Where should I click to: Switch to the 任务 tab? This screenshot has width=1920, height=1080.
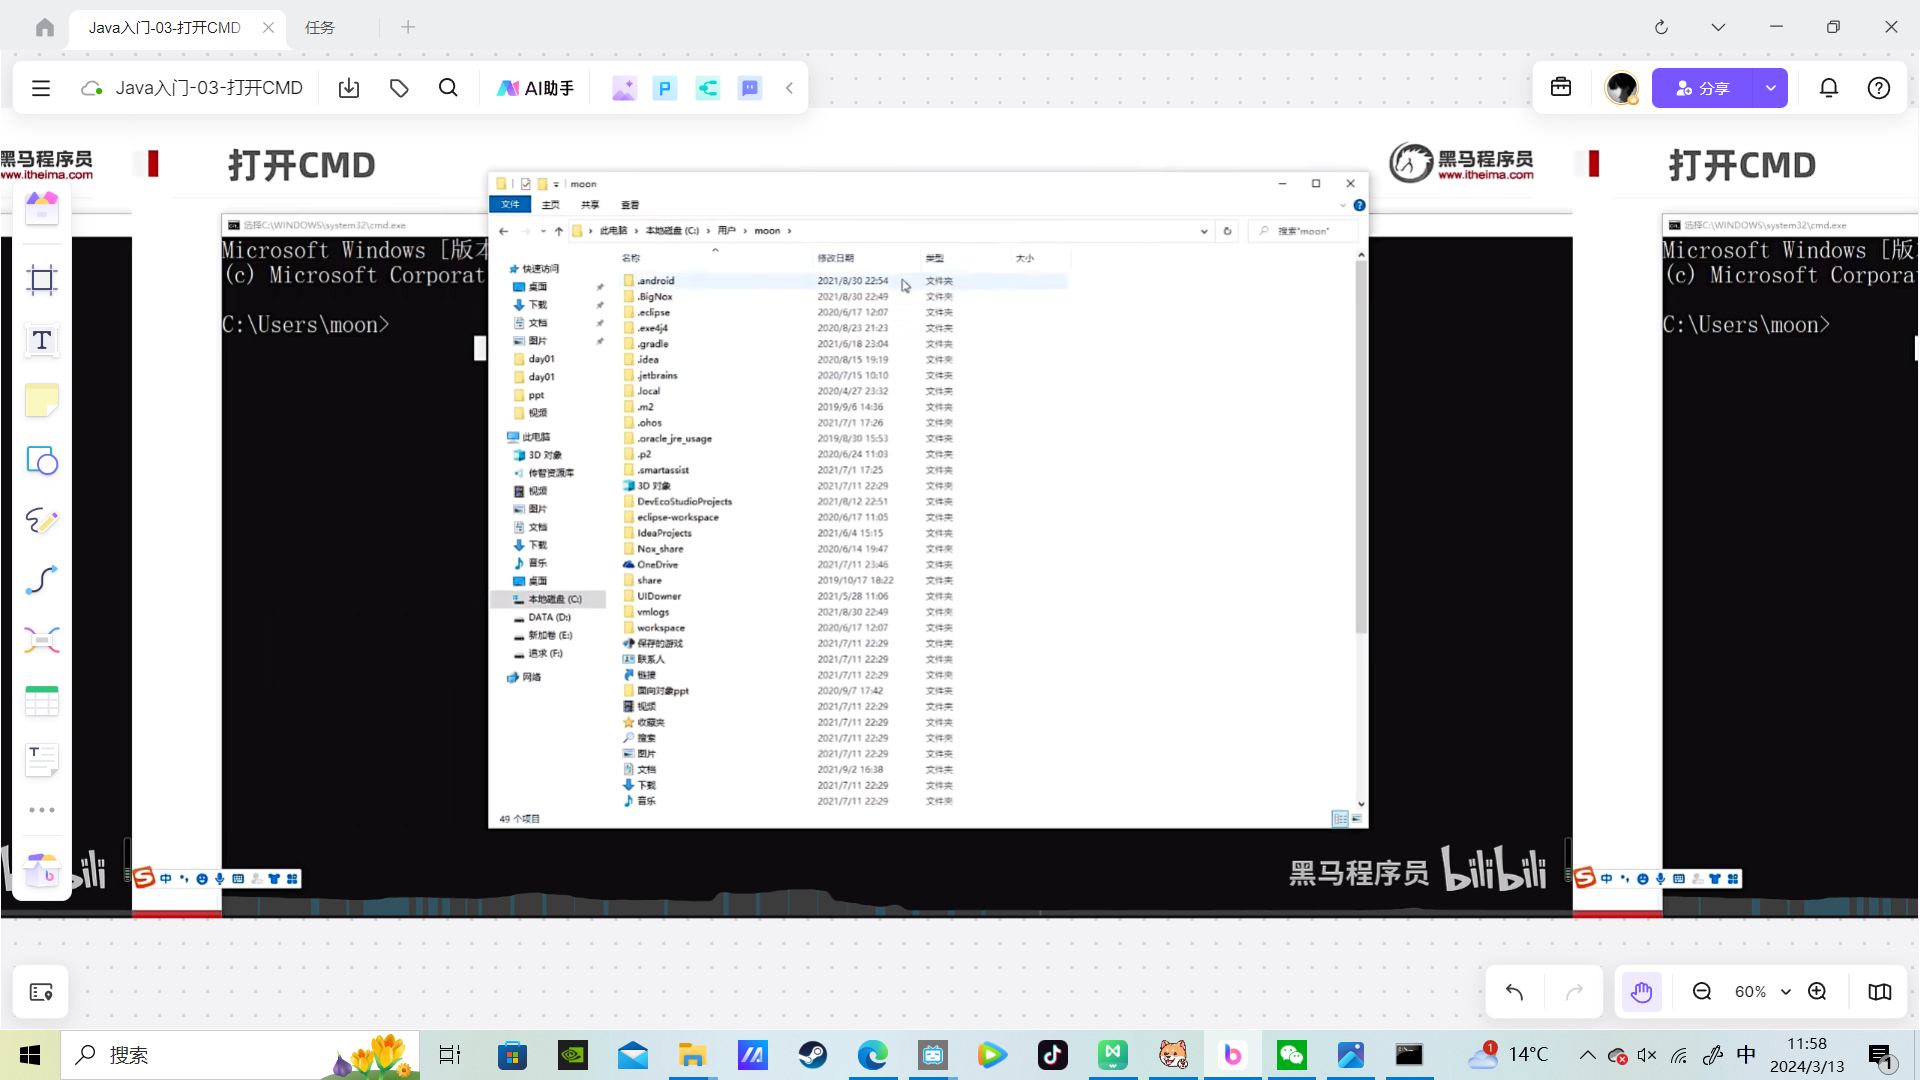click(320, 27)
